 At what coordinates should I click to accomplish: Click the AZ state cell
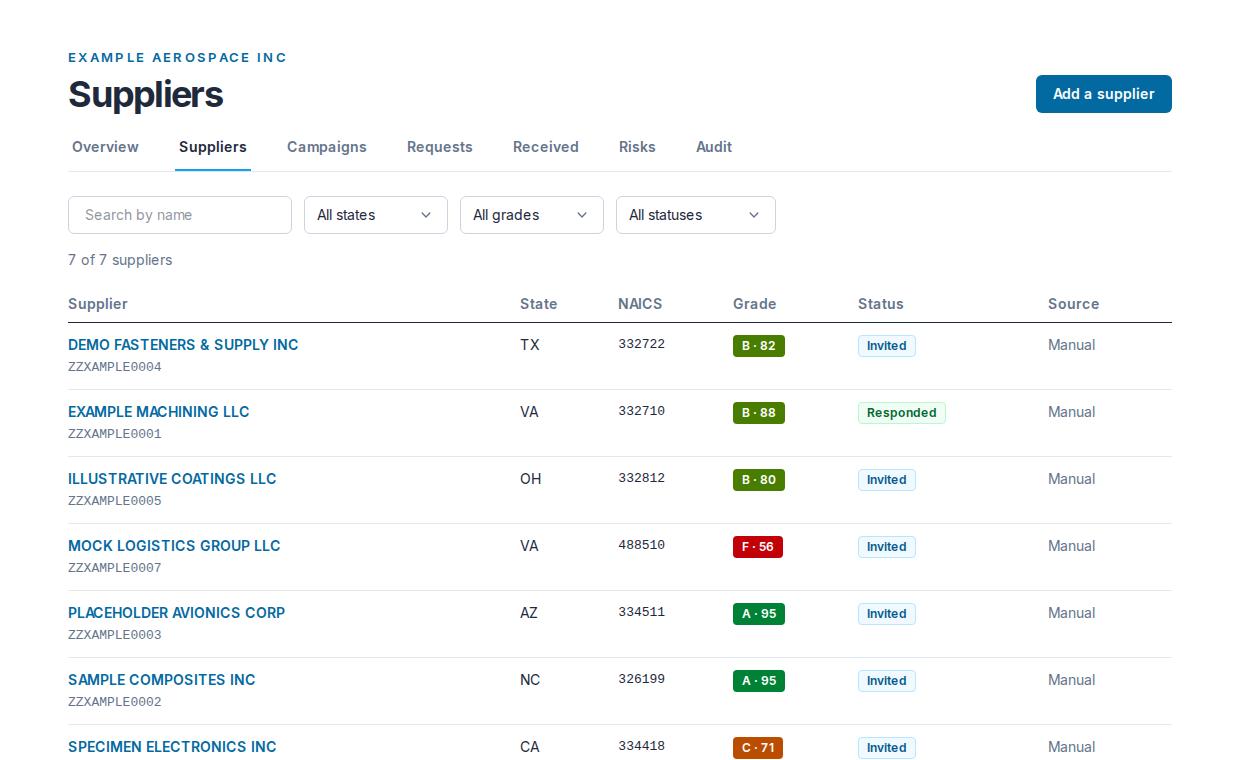click(x=529, y=613)
